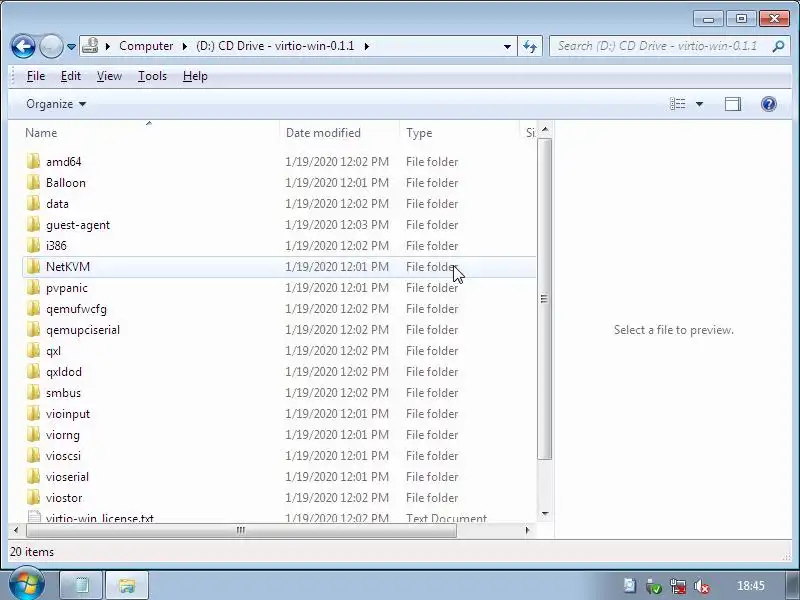The height and width of the screenshot is (600, 800).
Task: Click the 18:45 taskbar clock
Action: (751, 586)
